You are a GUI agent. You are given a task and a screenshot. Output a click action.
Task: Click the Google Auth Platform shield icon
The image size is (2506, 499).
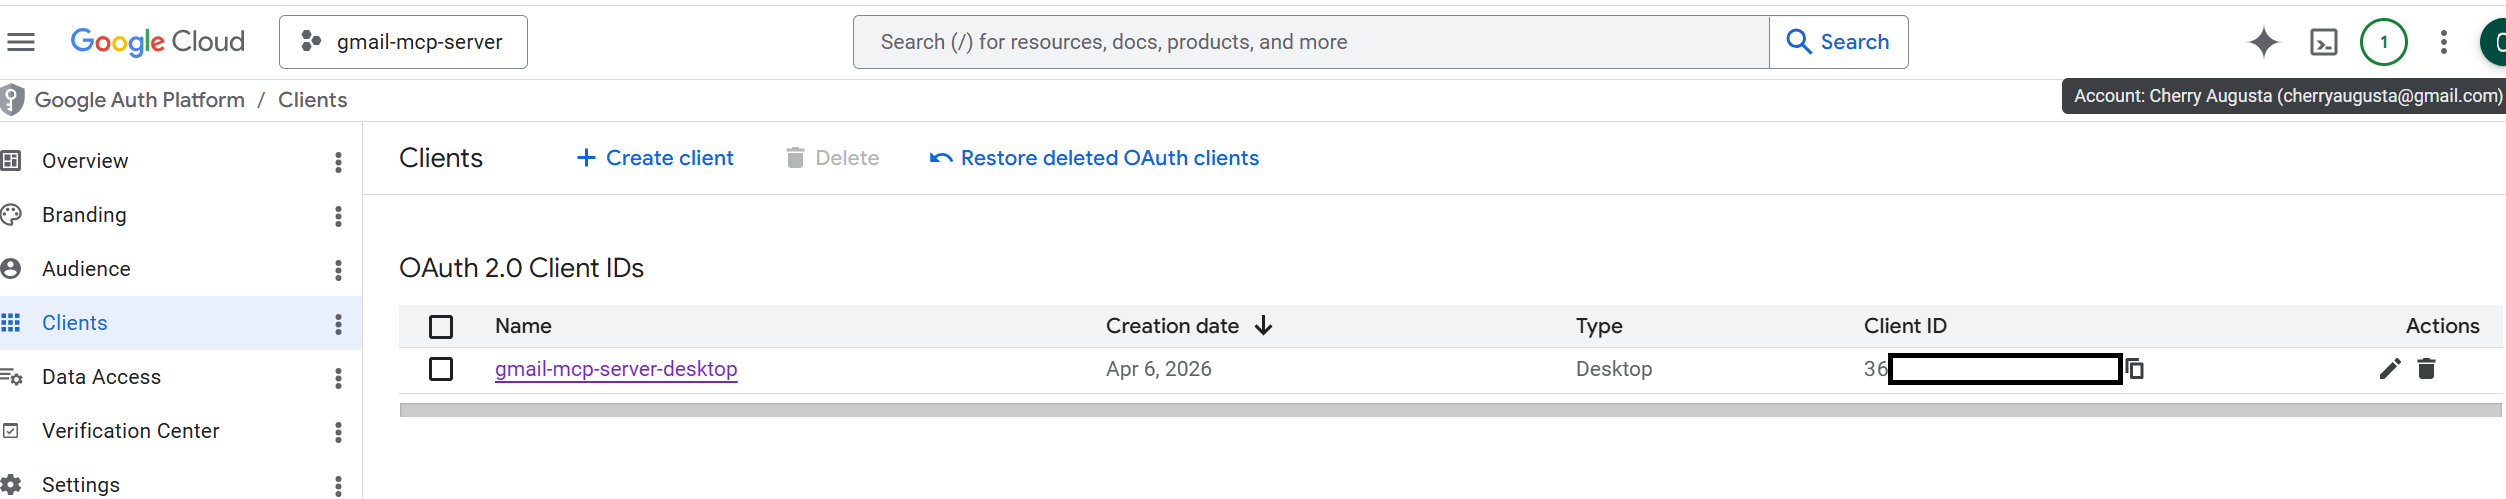[x=12, y=100]
